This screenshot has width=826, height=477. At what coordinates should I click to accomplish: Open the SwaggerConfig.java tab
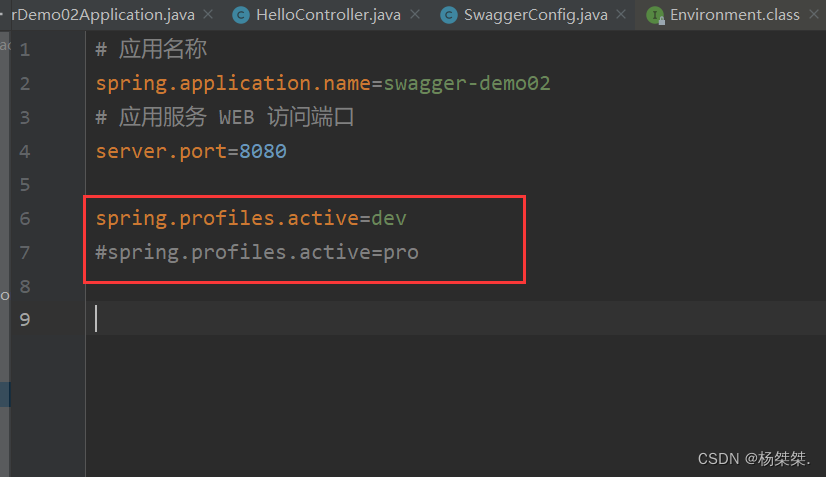535,15
